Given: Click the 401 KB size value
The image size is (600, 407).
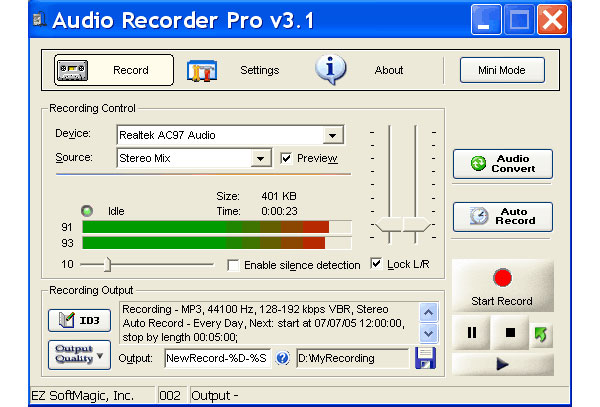Looking at the screenshot, I should click(279, 196).
